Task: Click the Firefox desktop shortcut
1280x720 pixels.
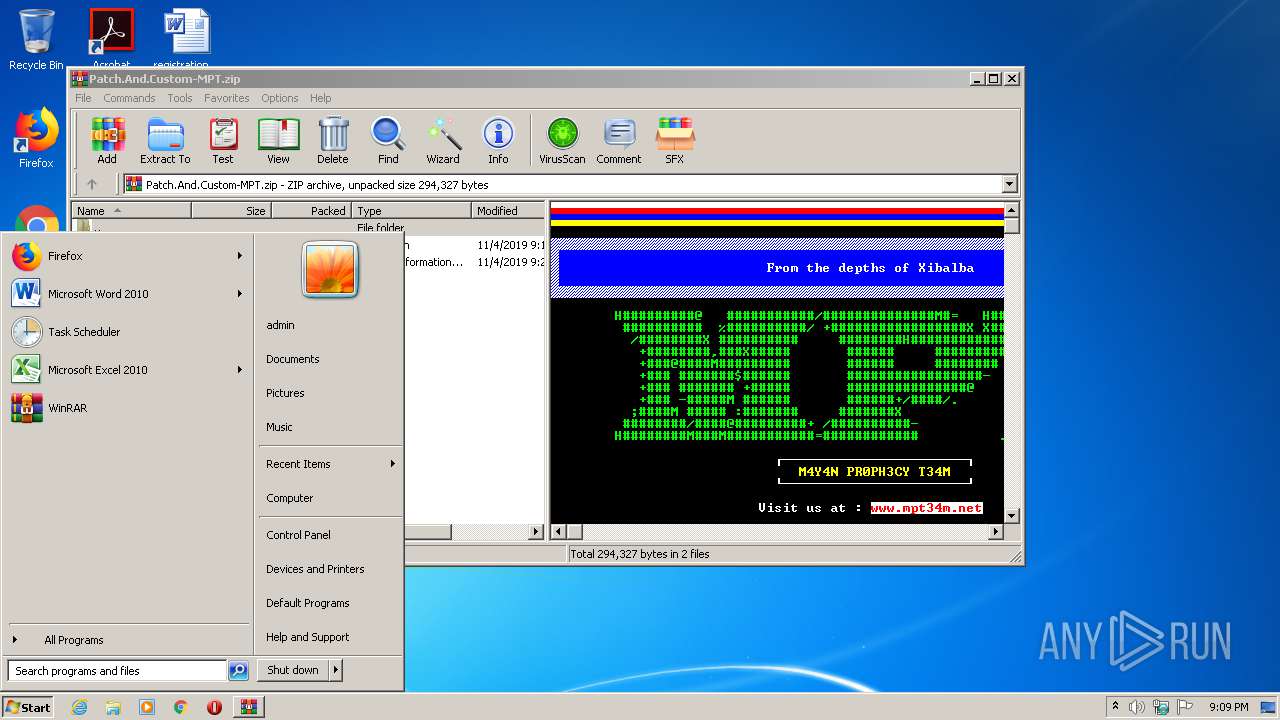Action: click(x=36, y=138)
